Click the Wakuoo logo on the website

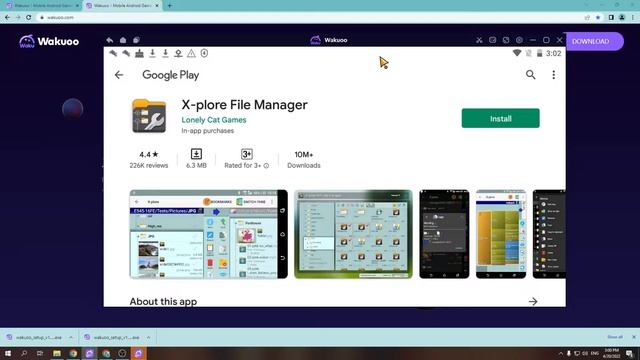[x=49, y=41]
